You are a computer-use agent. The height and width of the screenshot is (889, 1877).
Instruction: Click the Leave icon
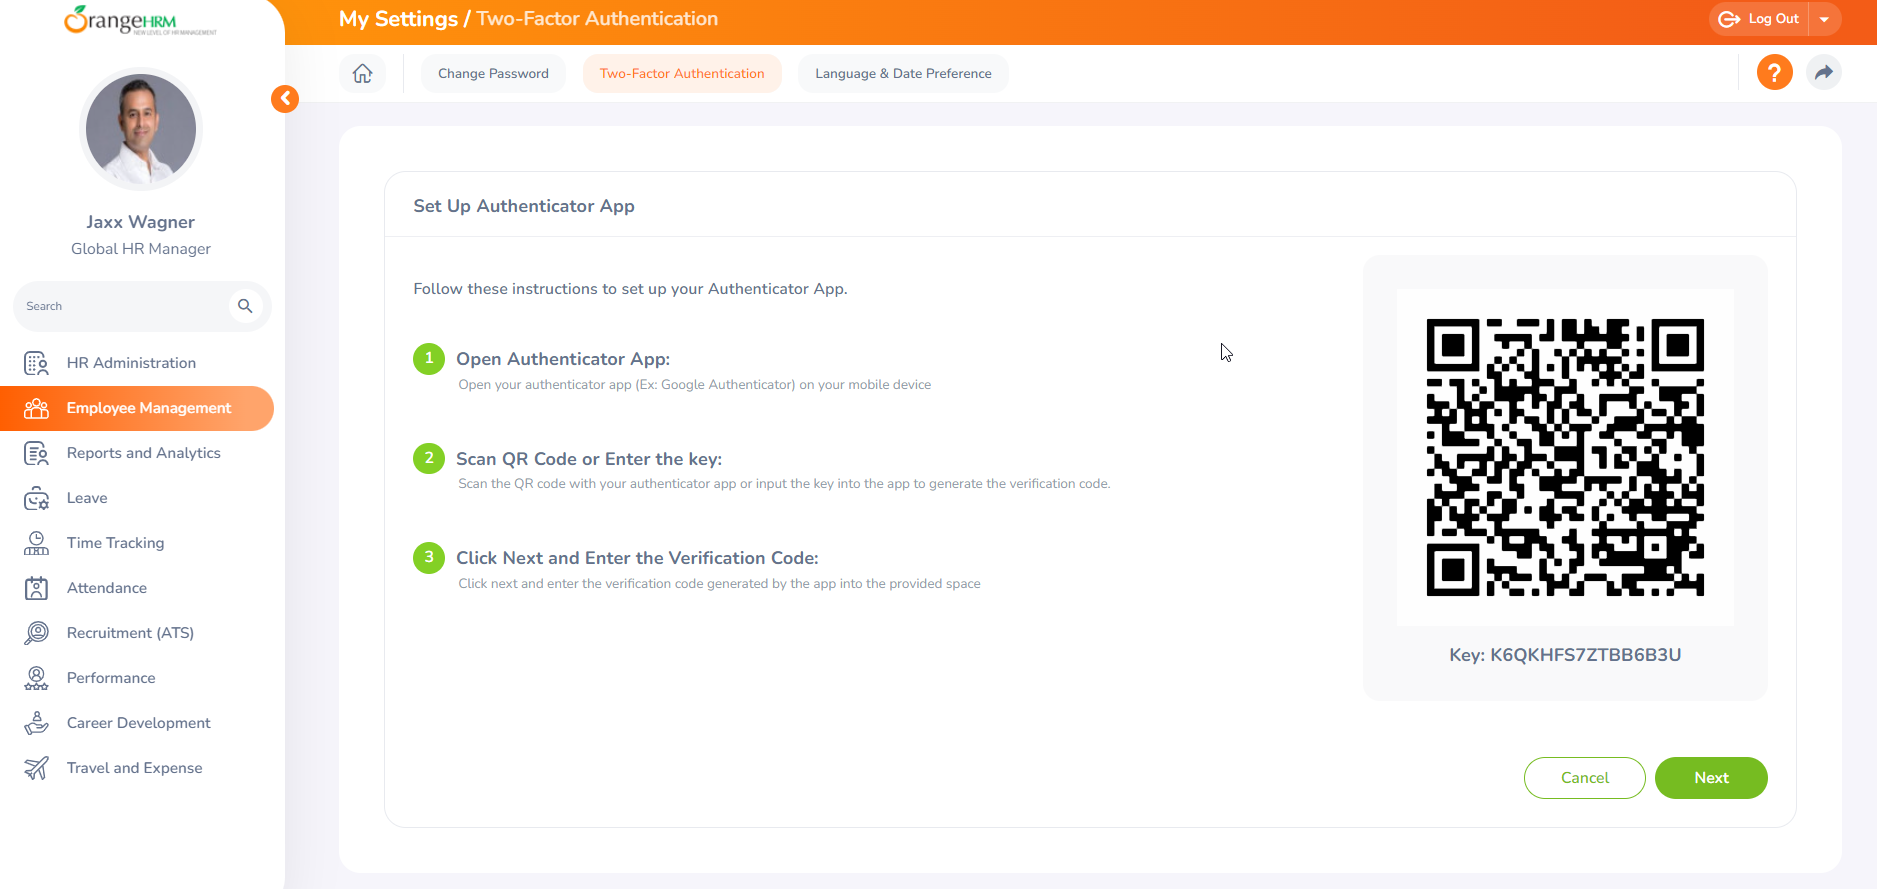point(36,498)
